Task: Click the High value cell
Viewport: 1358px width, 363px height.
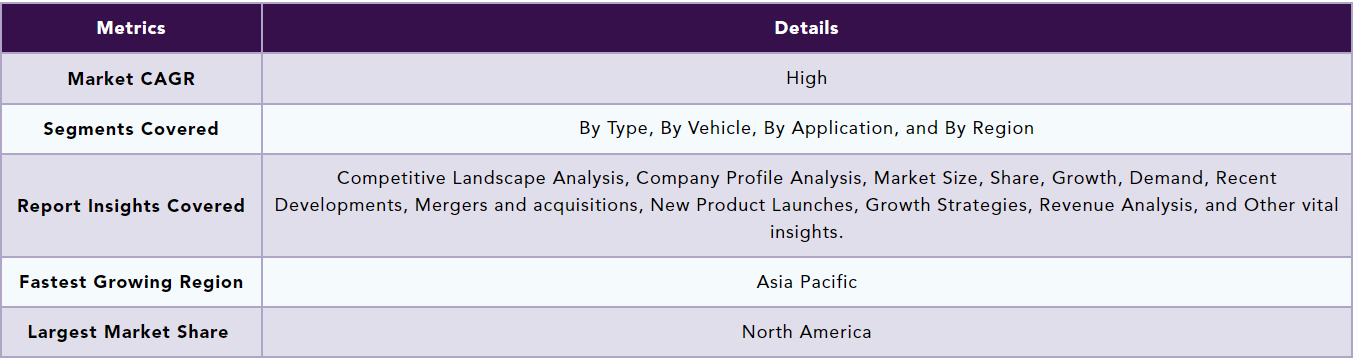Action: click(x=806, y=78)
